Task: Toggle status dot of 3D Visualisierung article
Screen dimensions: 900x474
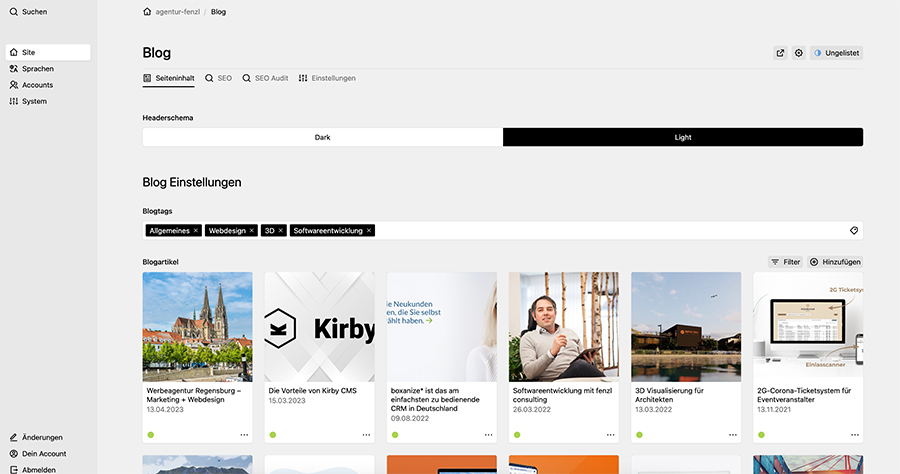Action: click(x=639, y=435)
